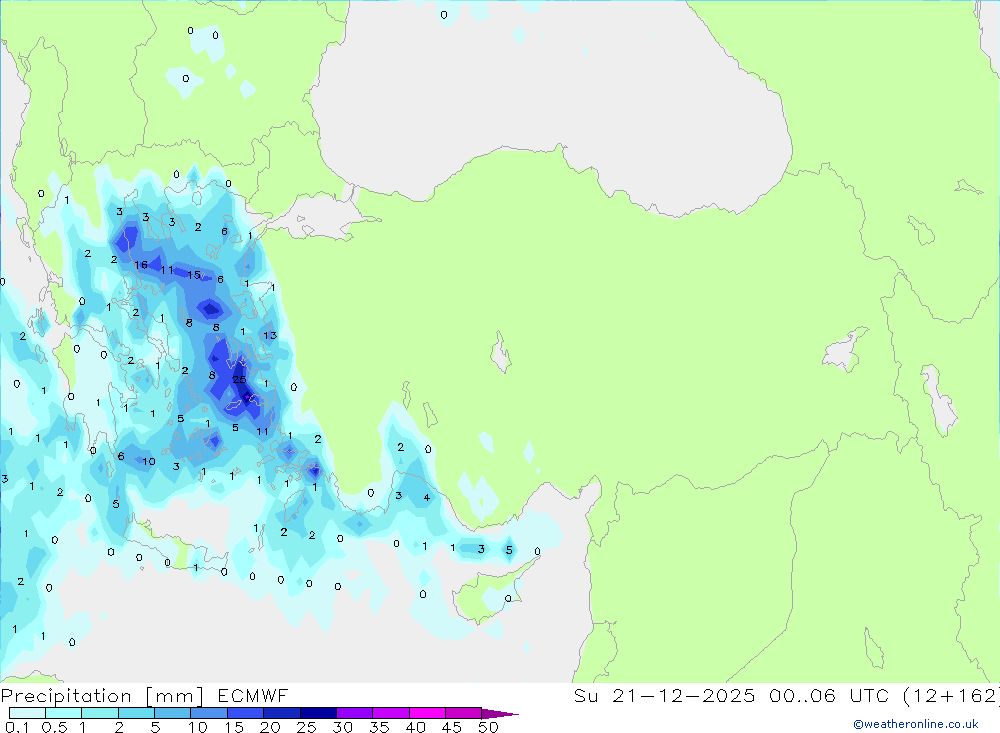The height and width of the screenshot is (733, 1000).
Task: Pick the 1–2 mm legend color box
Action: pos(99,713)
